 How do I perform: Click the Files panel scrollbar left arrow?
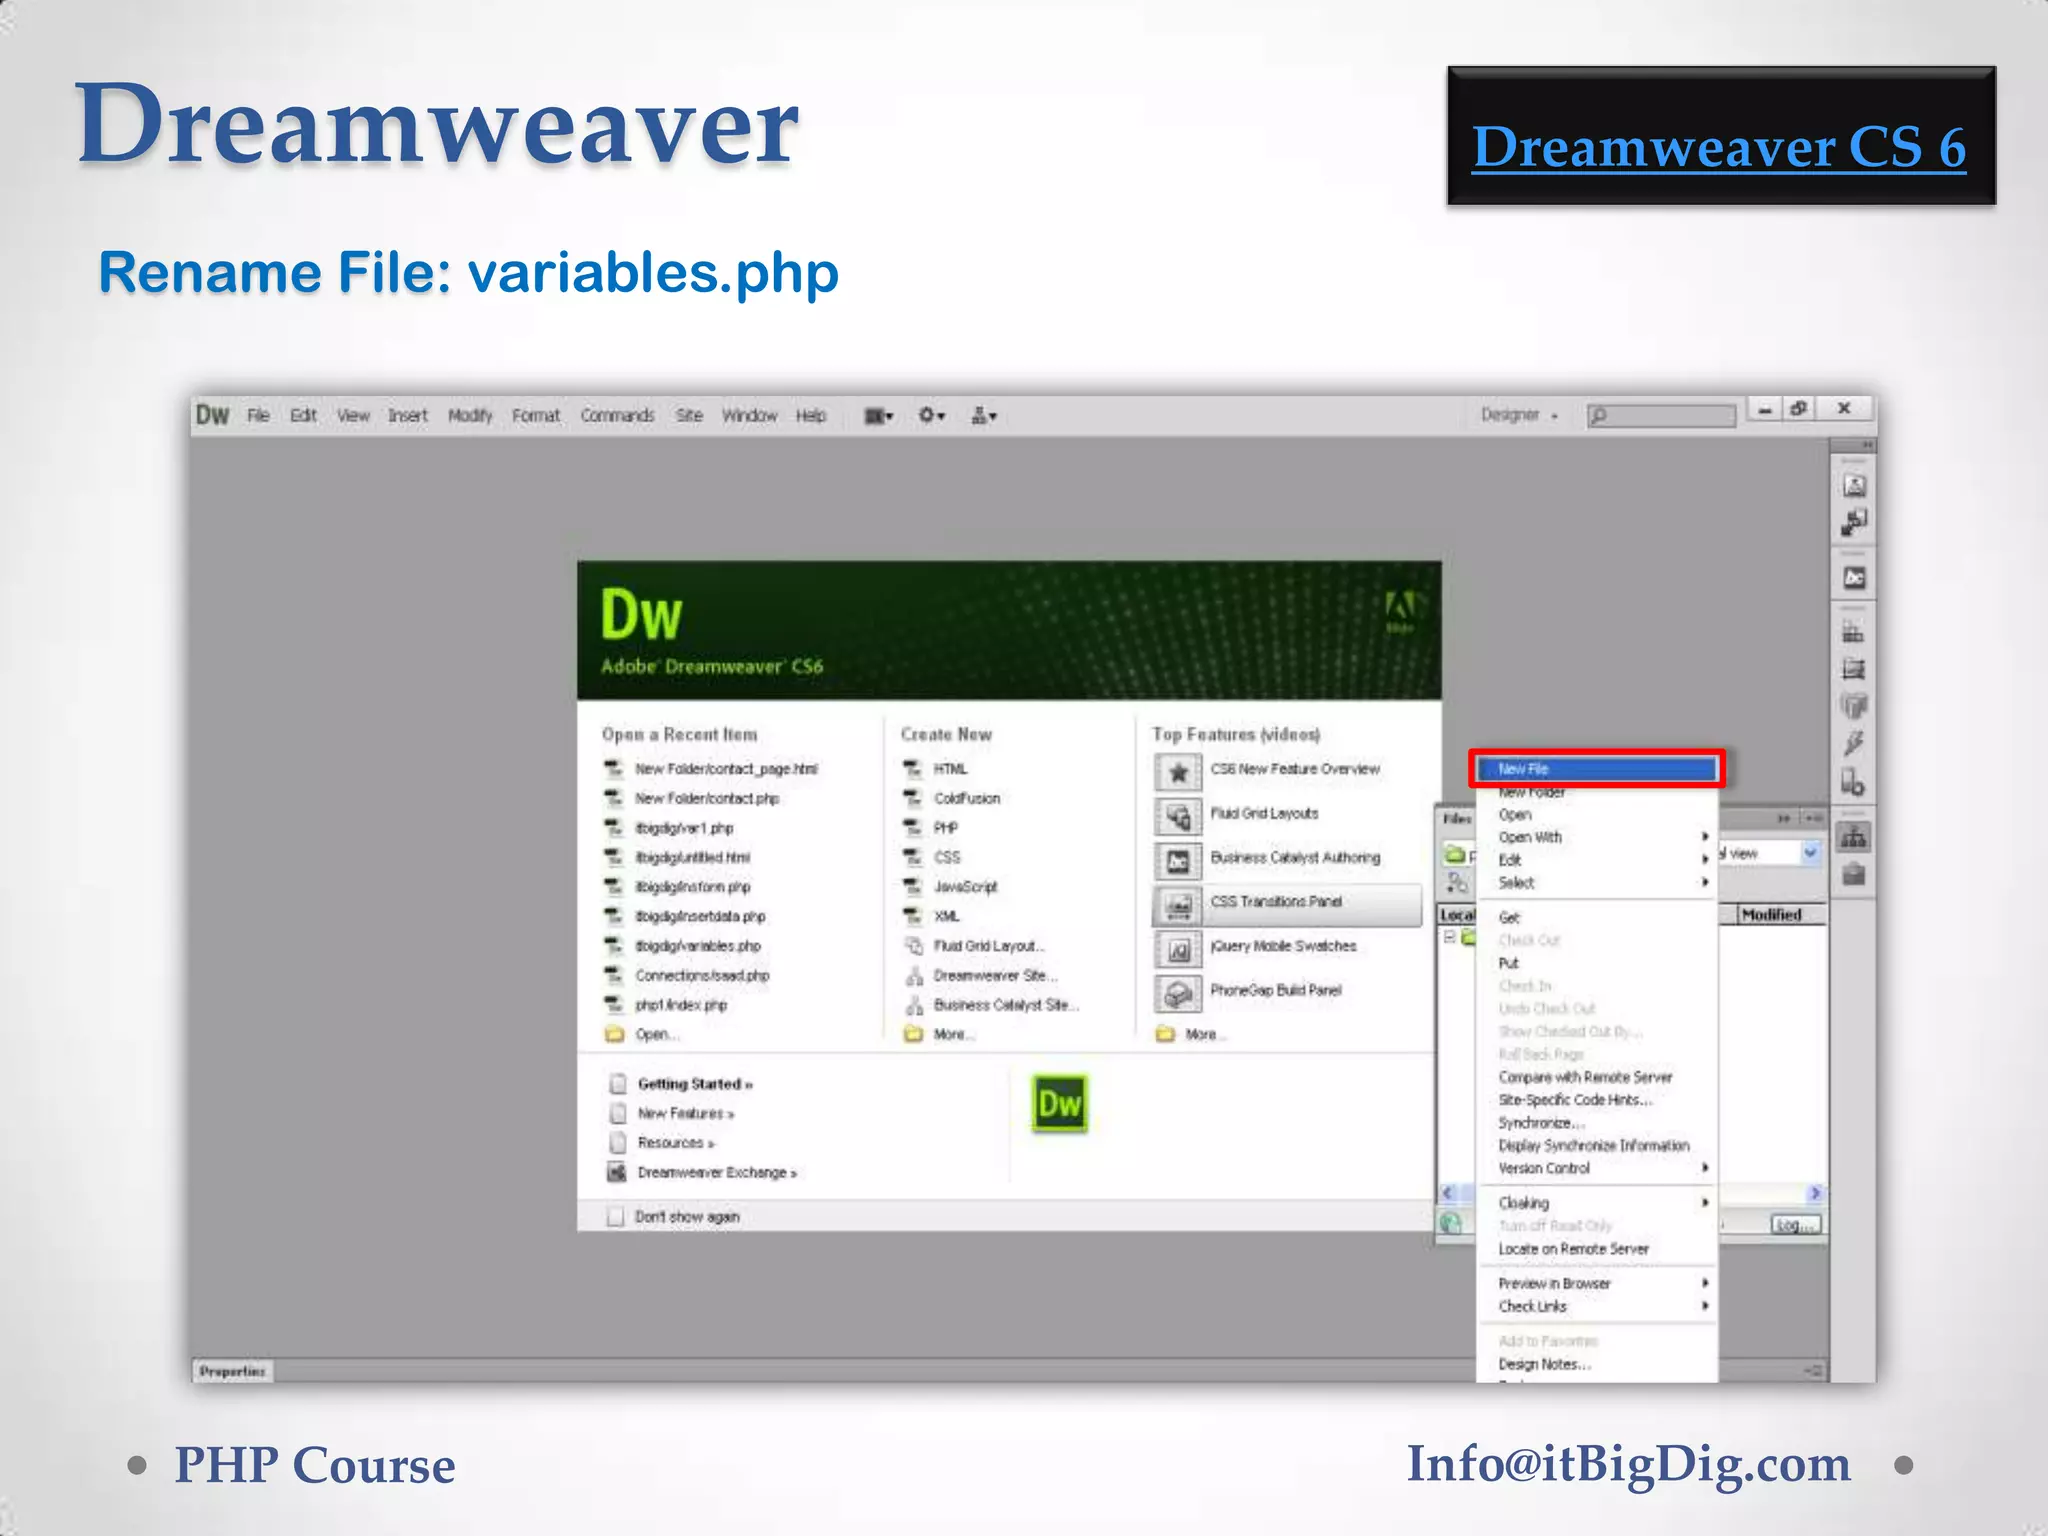pos(1447,1193)
